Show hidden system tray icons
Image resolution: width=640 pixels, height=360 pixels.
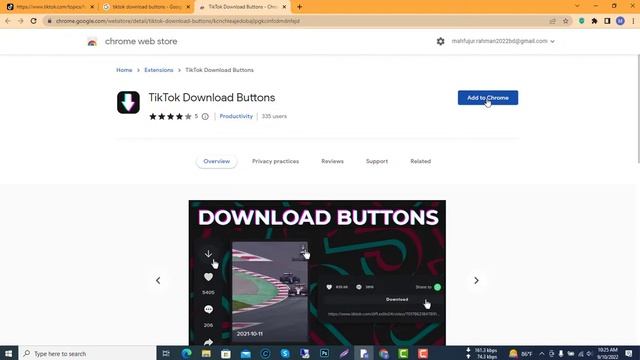click(542, 353)
